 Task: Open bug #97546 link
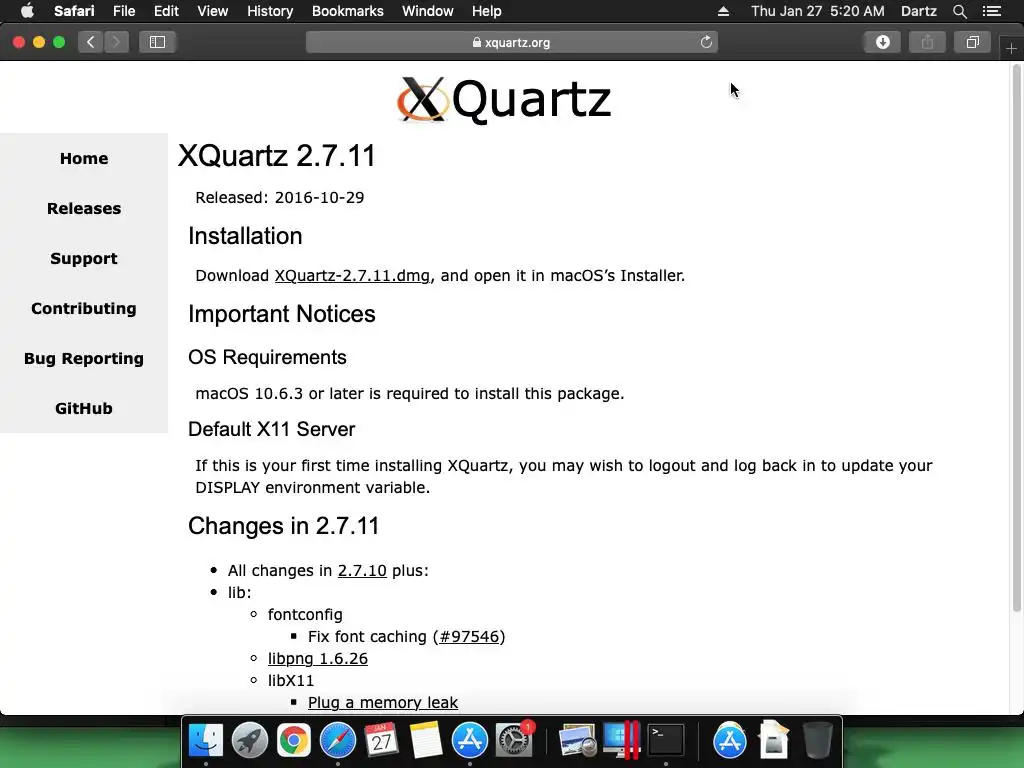coord(469,636)
